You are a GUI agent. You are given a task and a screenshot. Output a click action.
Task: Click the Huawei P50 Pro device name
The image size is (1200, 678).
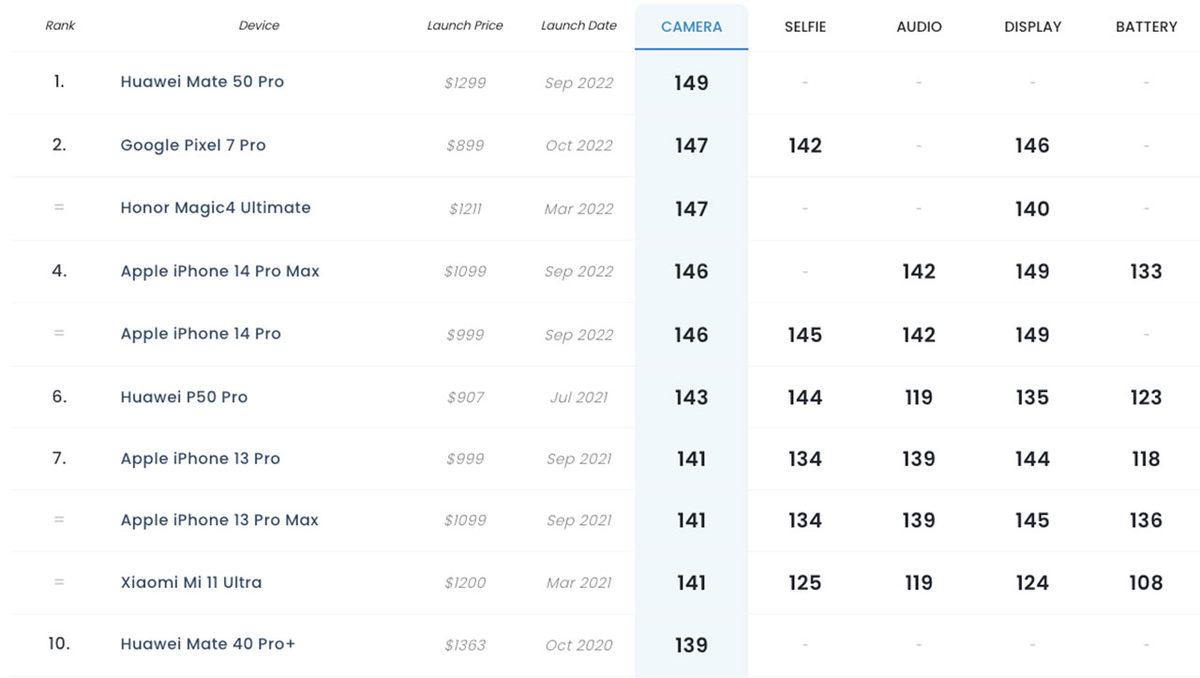184,397
